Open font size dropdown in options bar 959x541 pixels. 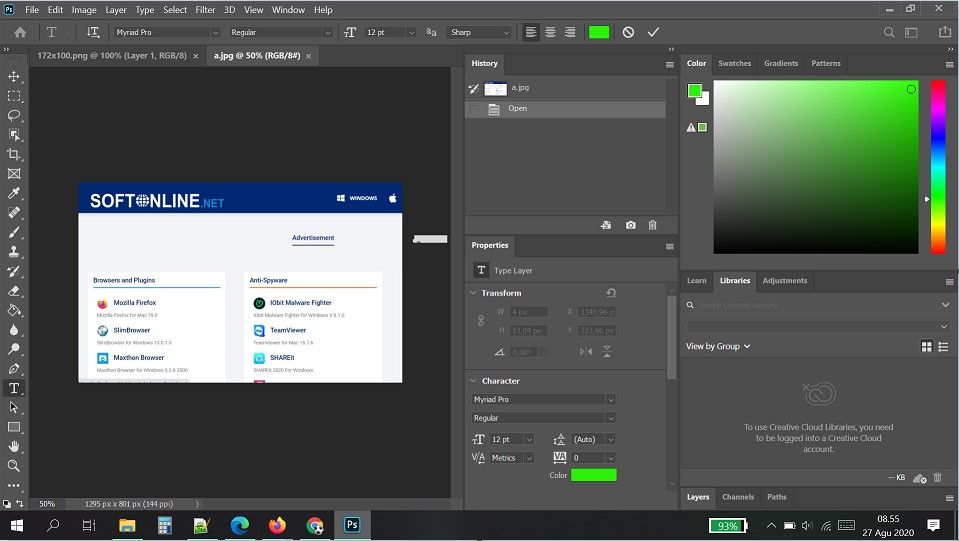pyautogui.click(x=411, y=32)
